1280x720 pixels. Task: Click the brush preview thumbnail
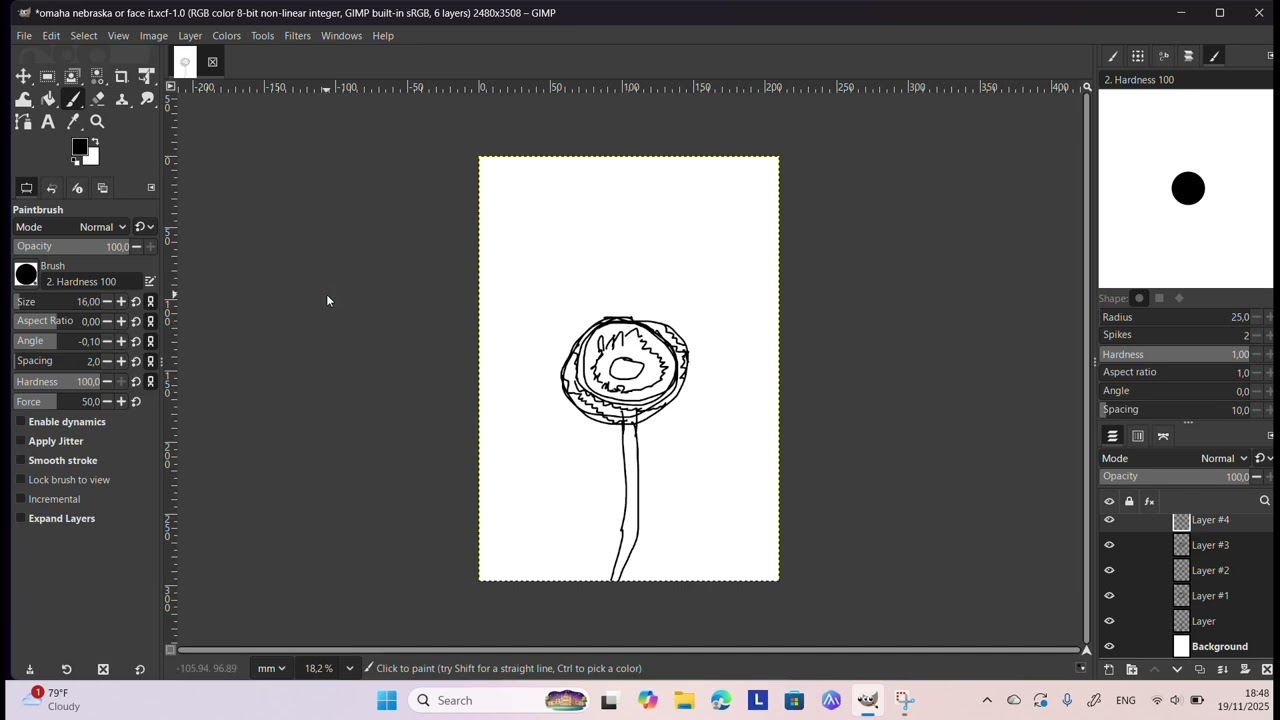(26, 274)
